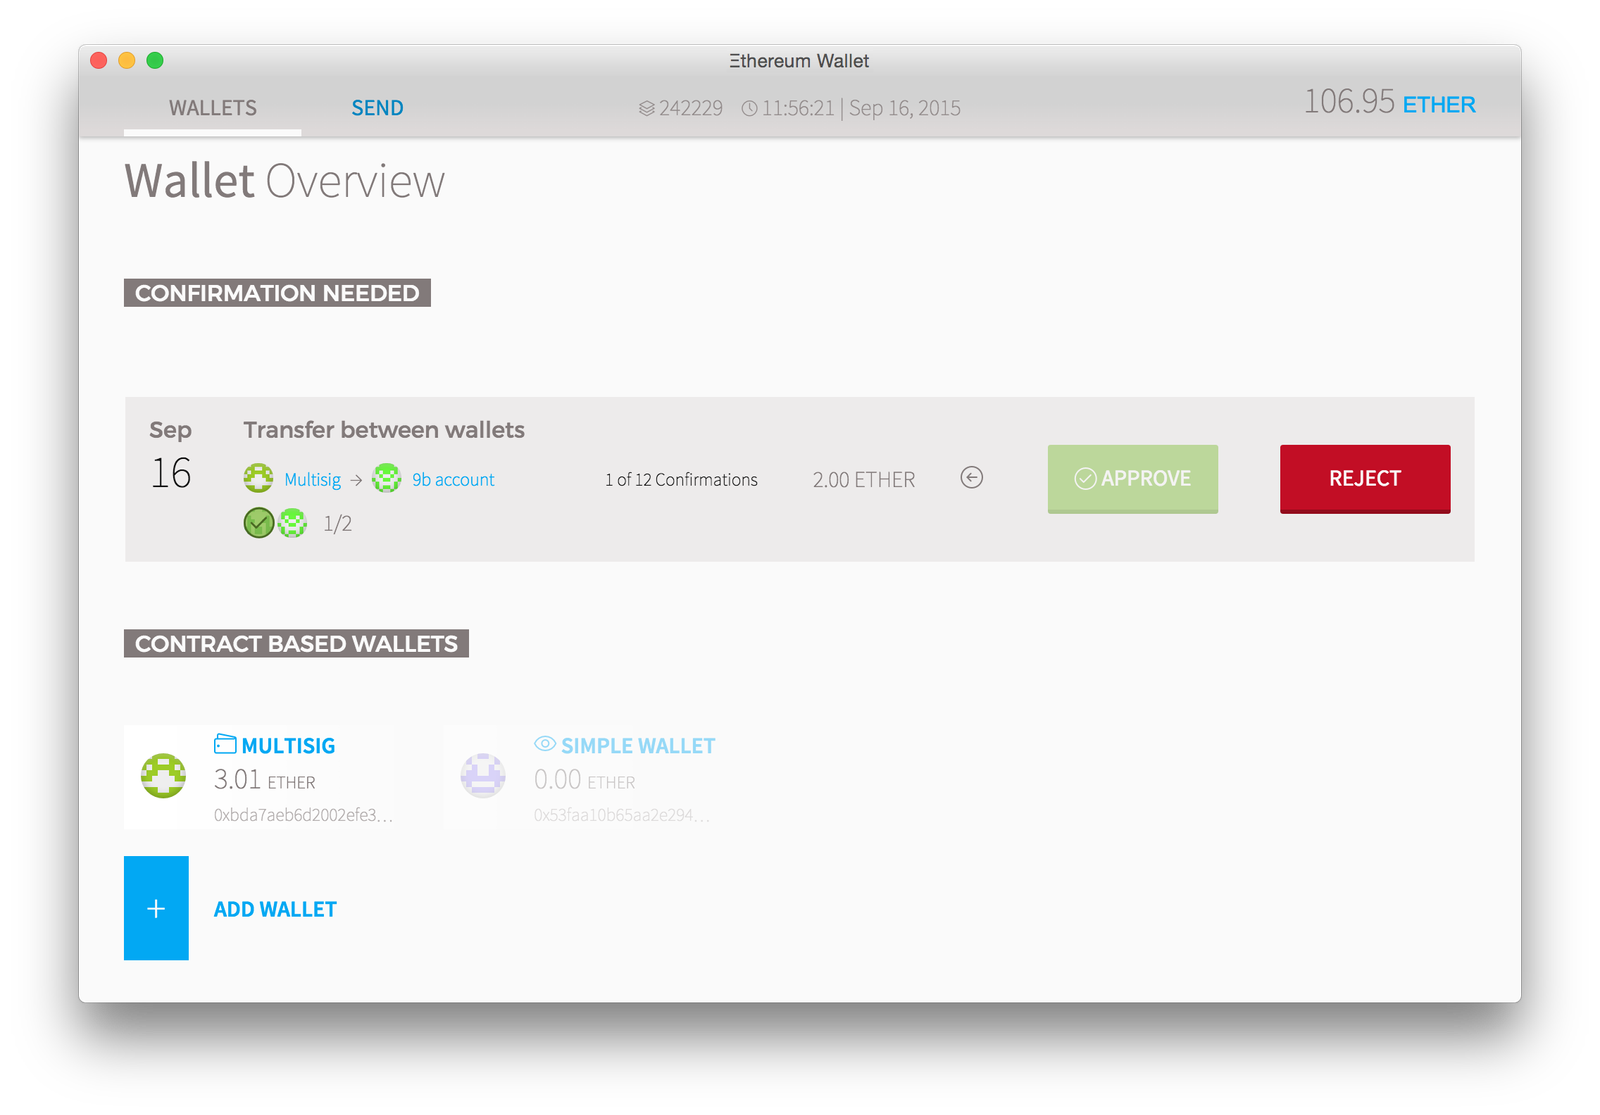Click the Simple Wallet avatar icon

click(x=483, y=776)
